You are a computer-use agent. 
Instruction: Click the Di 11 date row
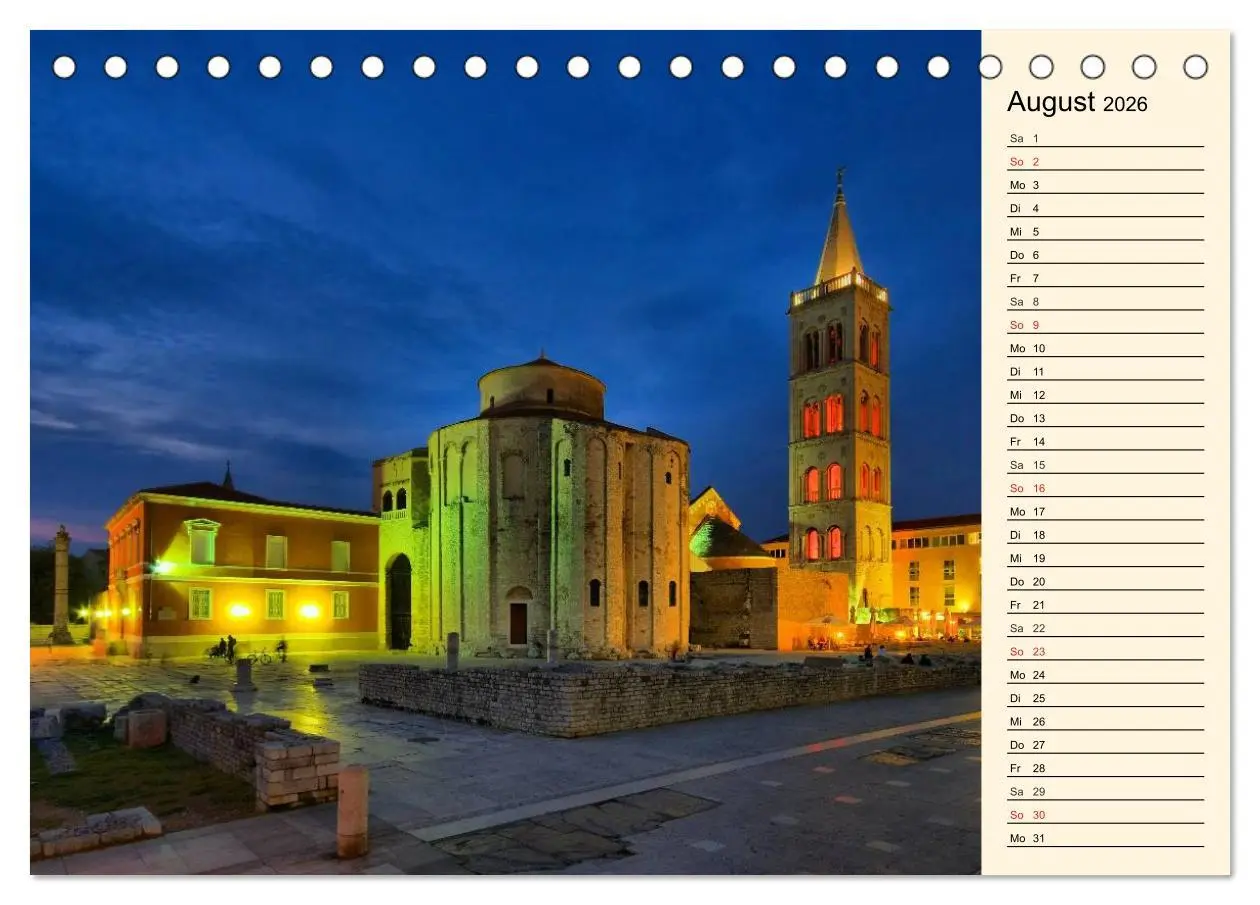[x=1105, y=372]
